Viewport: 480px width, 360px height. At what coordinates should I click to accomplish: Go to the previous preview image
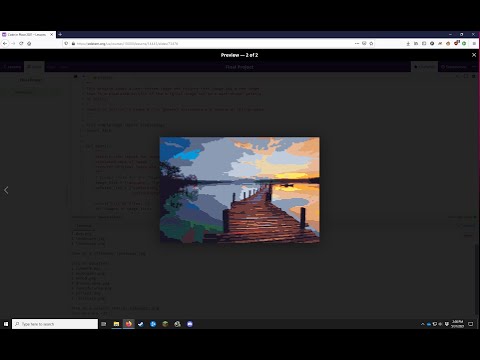point(6,190)
